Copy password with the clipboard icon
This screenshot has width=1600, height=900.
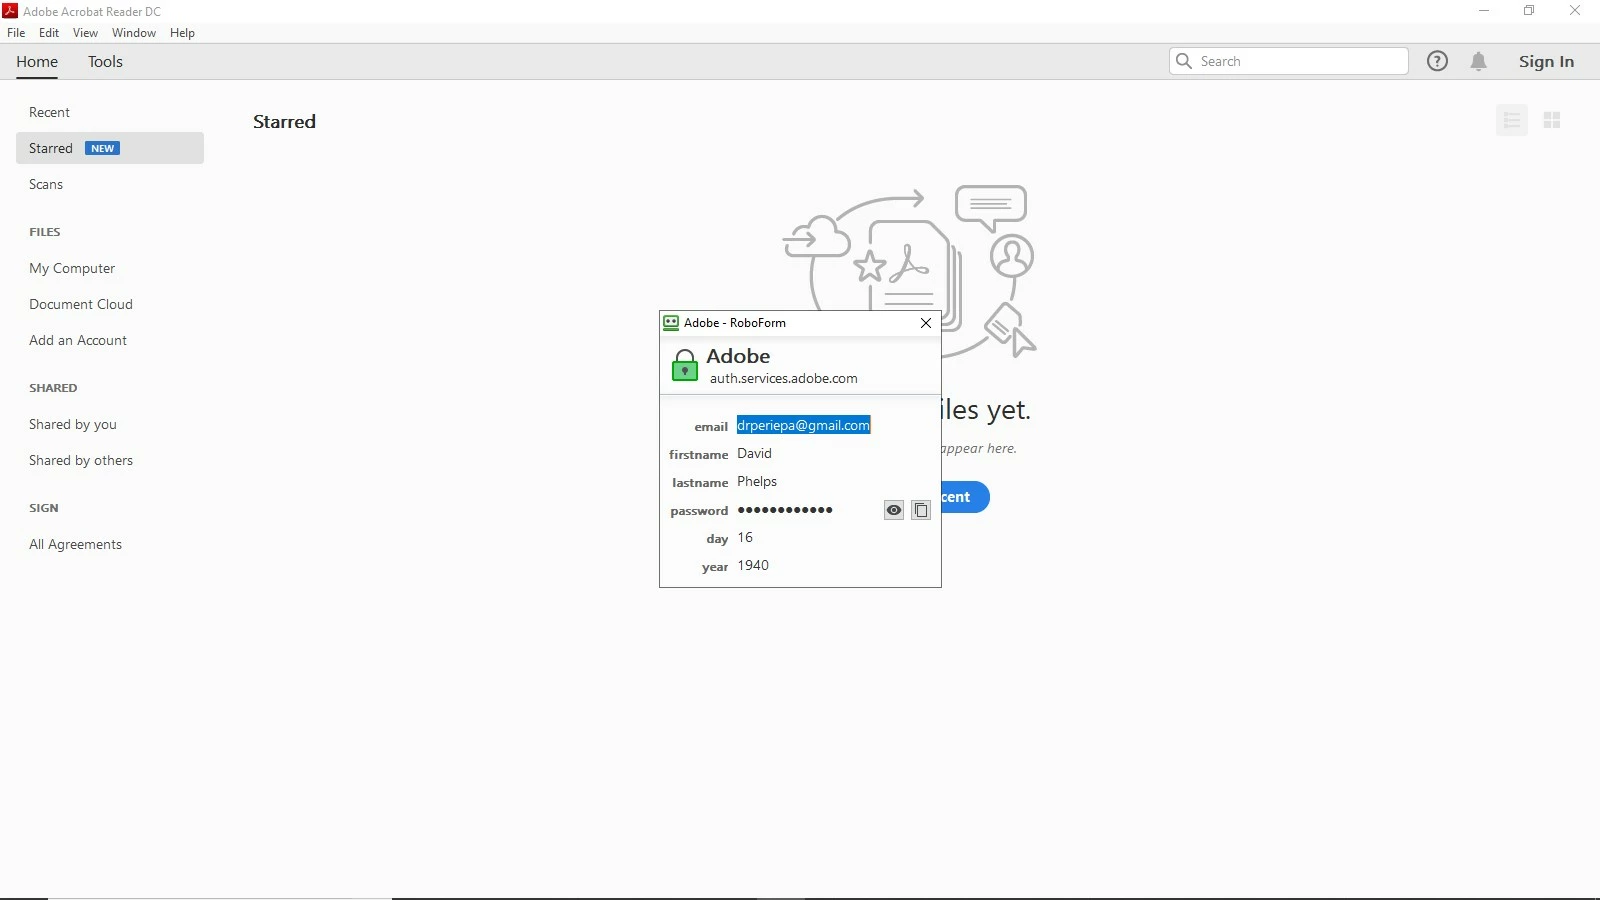tap(921, 510)
